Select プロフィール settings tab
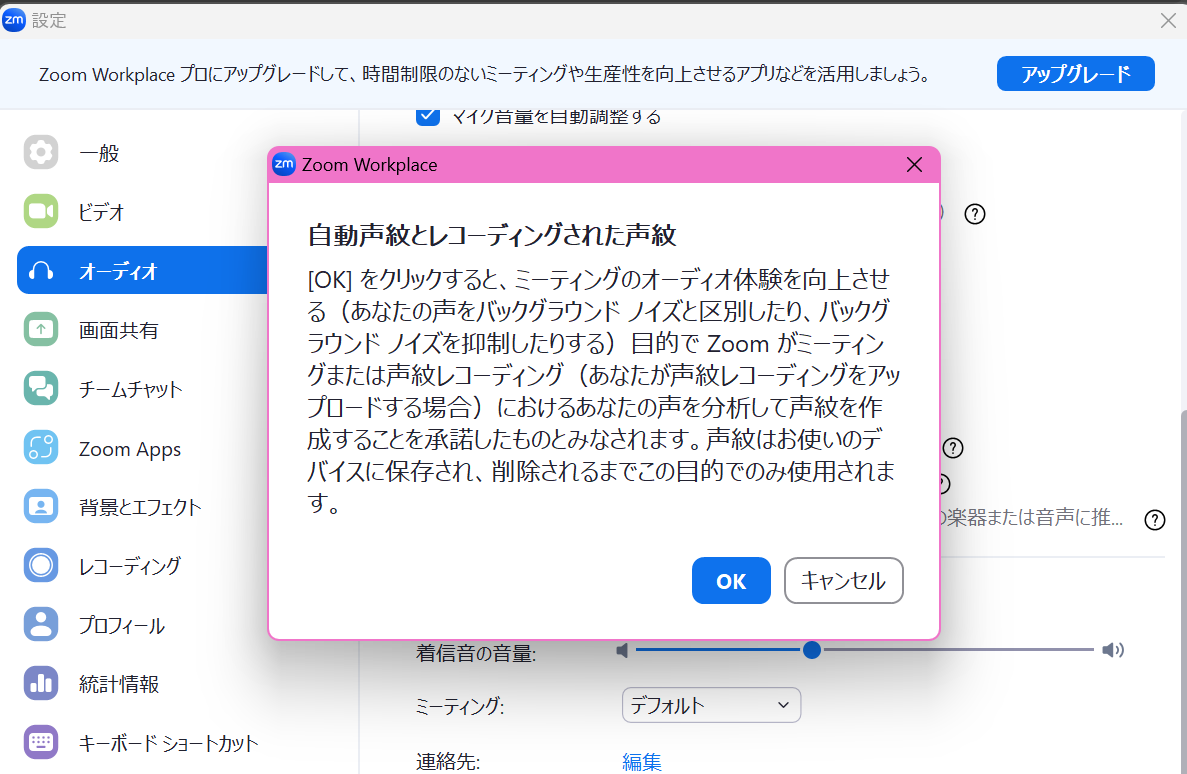Viewport: 1187px width, 774px height. pos(142,625)
